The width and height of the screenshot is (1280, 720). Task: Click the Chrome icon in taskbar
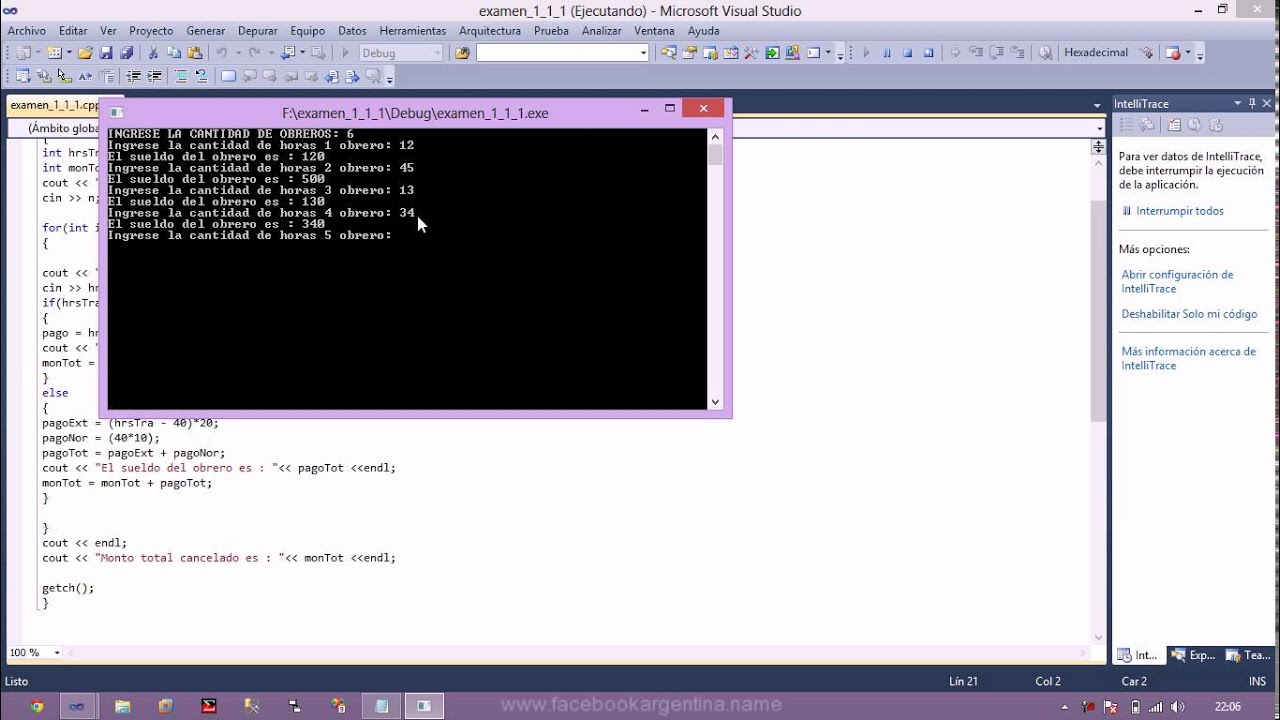(x=37, y=706)
